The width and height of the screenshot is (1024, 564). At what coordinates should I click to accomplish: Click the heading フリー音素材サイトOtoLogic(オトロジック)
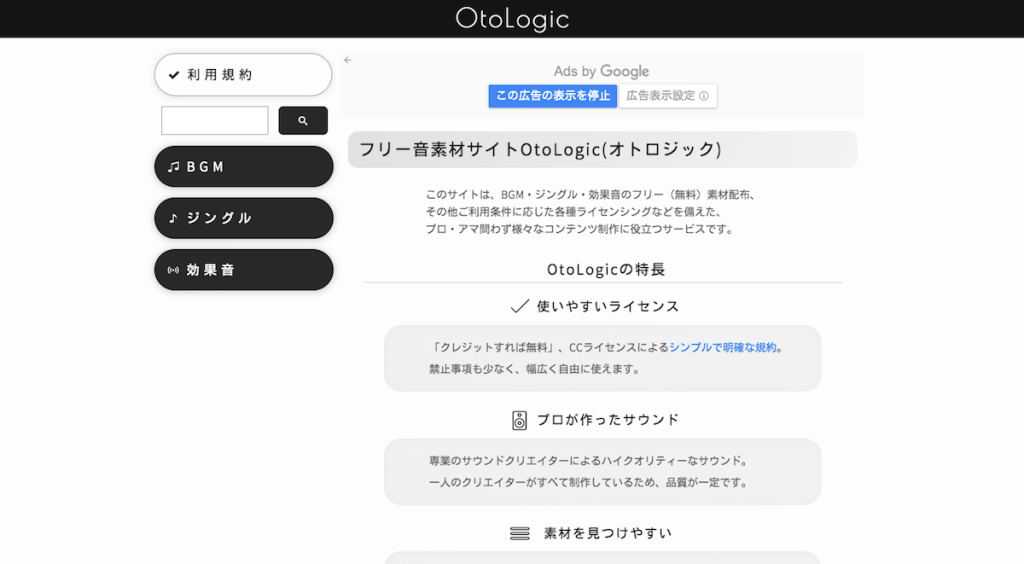[541, 149]
